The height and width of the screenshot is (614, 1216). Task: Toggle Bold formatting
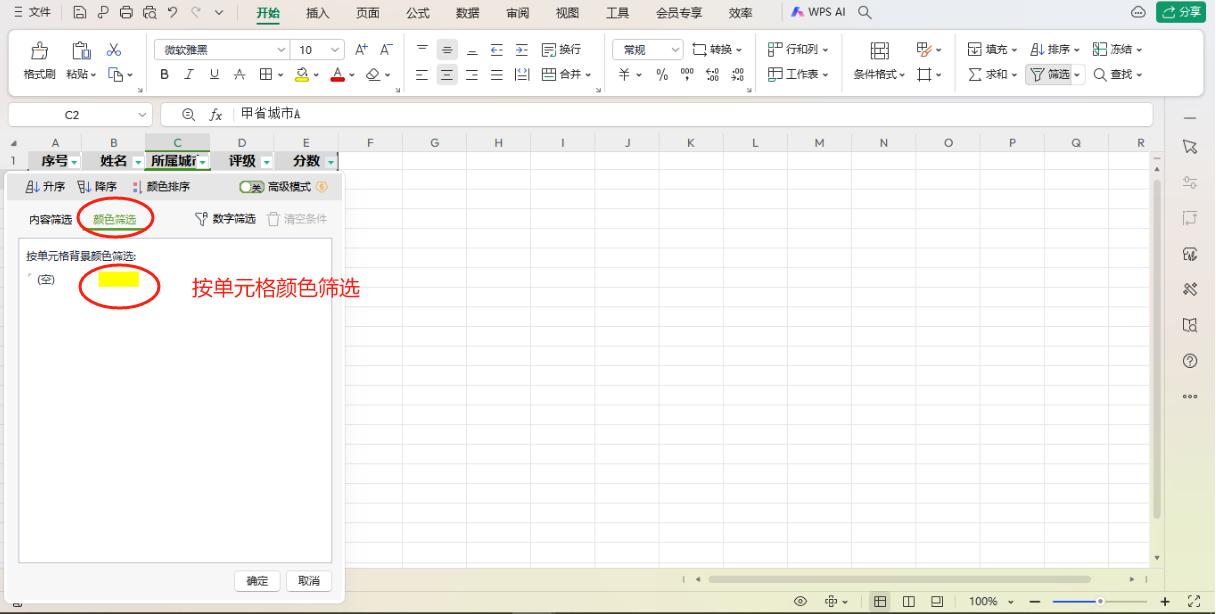point(165,74)
